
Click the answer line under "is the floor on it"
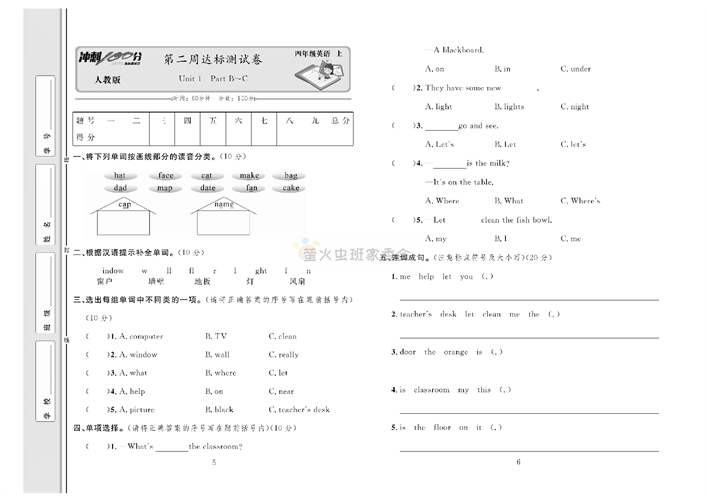529,450
